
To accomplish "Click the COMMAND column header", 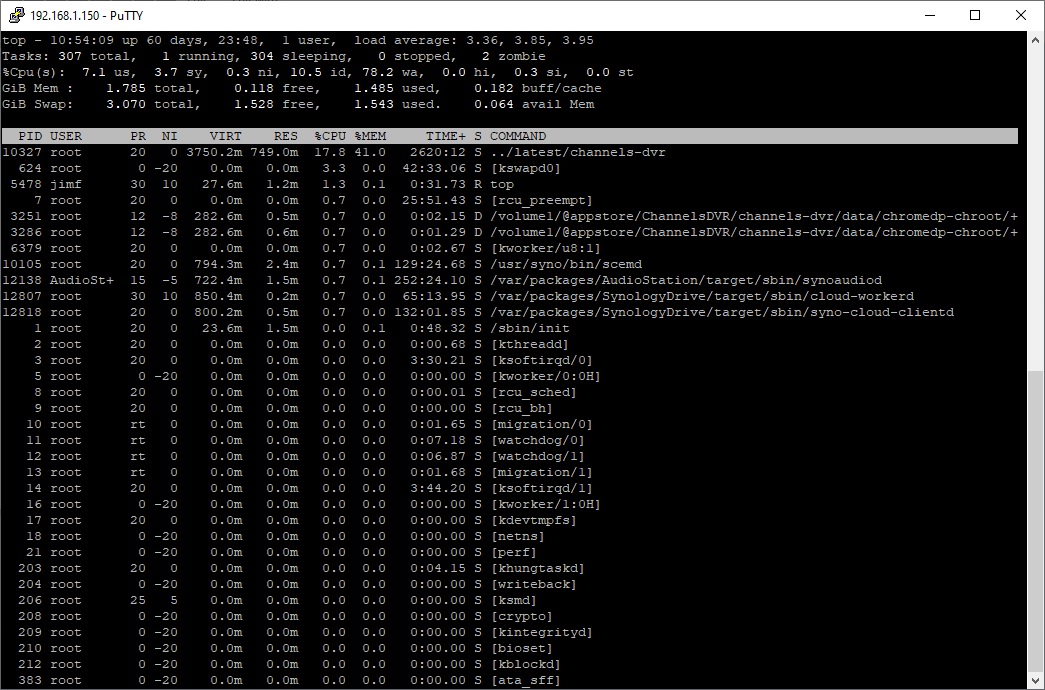I will (518, 136).
